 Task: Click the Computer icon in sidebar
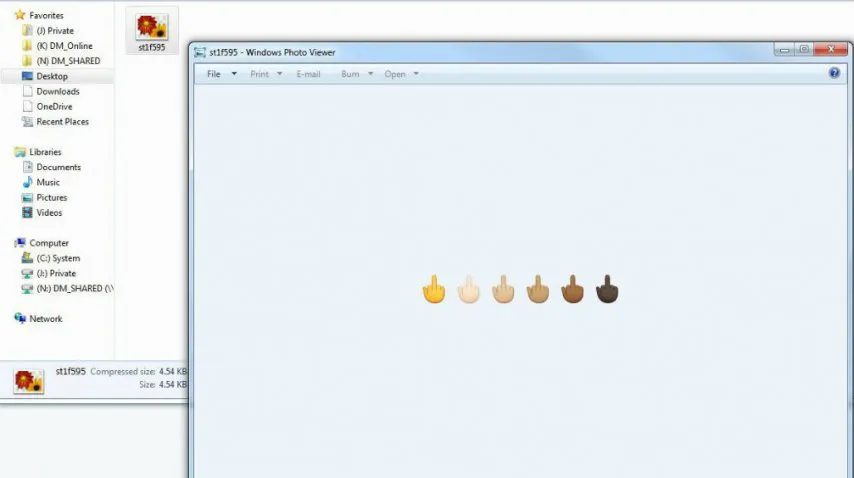20,243
